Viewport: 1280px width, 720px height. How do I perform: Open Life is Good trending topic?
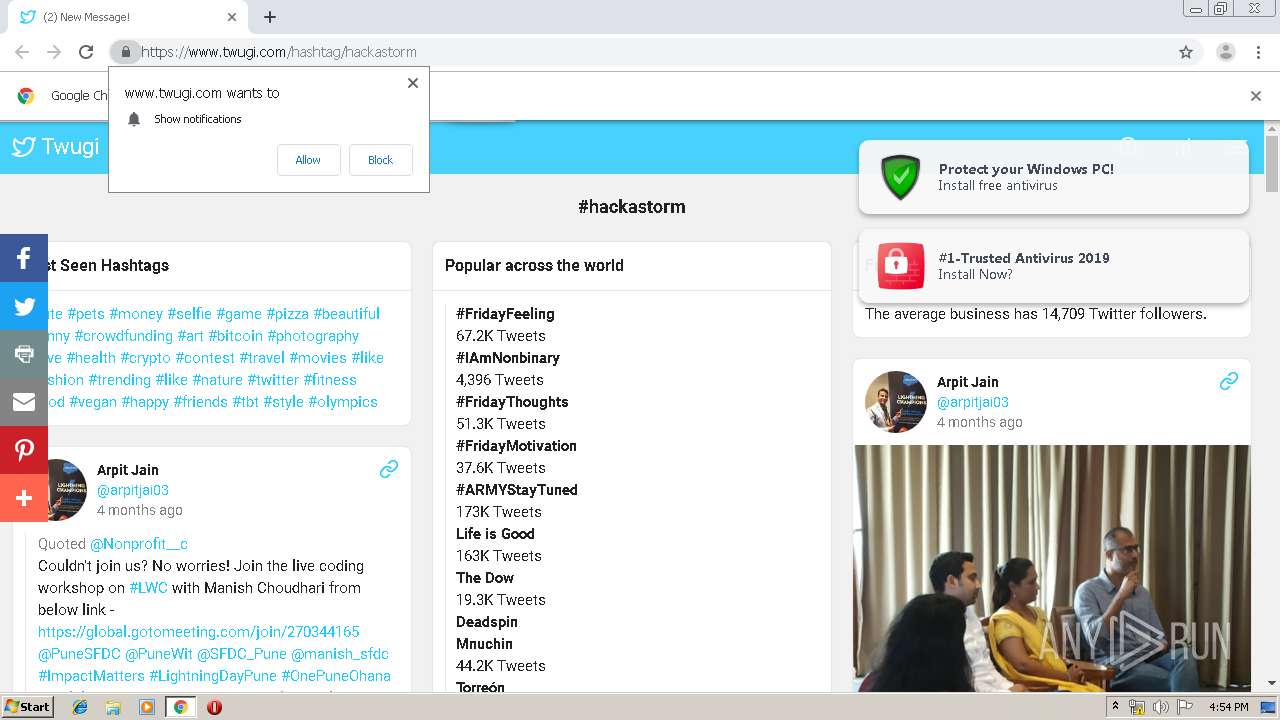point(495,534)
